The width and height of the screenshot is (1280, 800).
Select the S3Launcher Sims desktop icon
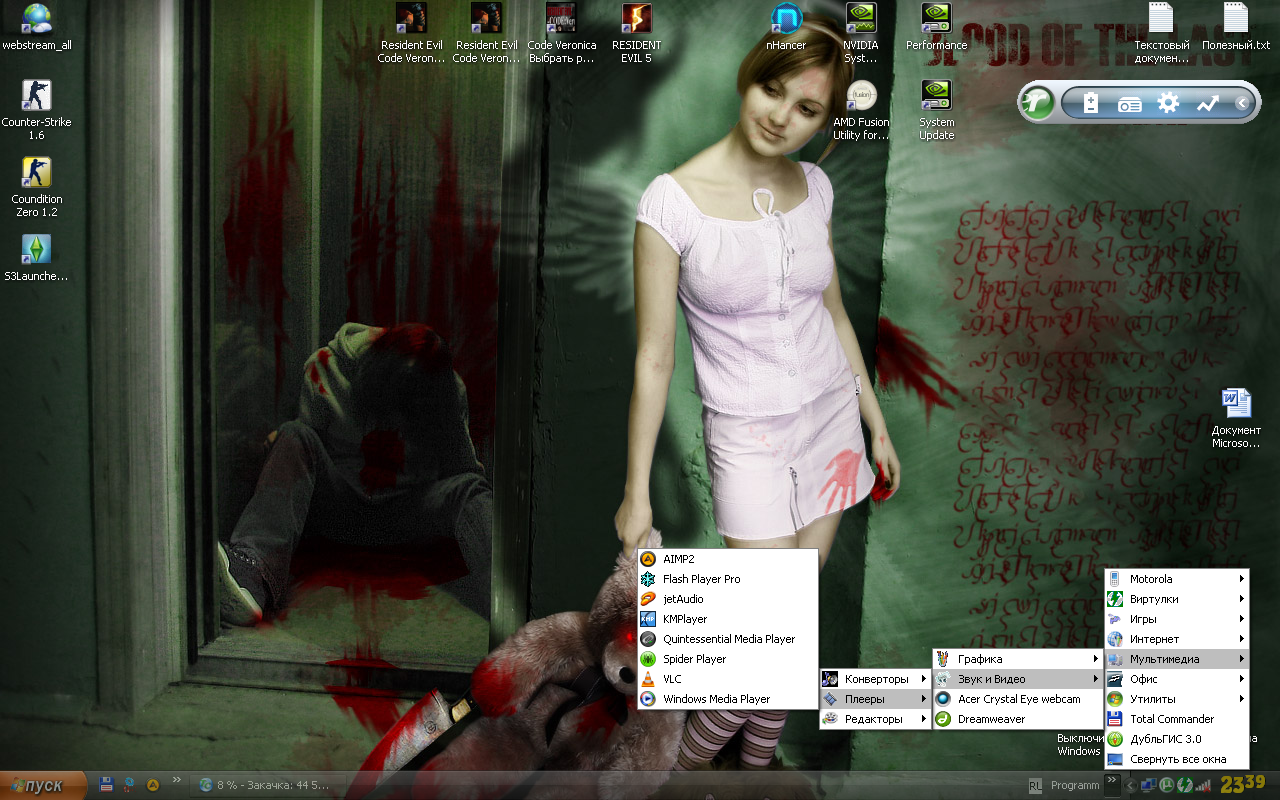37,258
